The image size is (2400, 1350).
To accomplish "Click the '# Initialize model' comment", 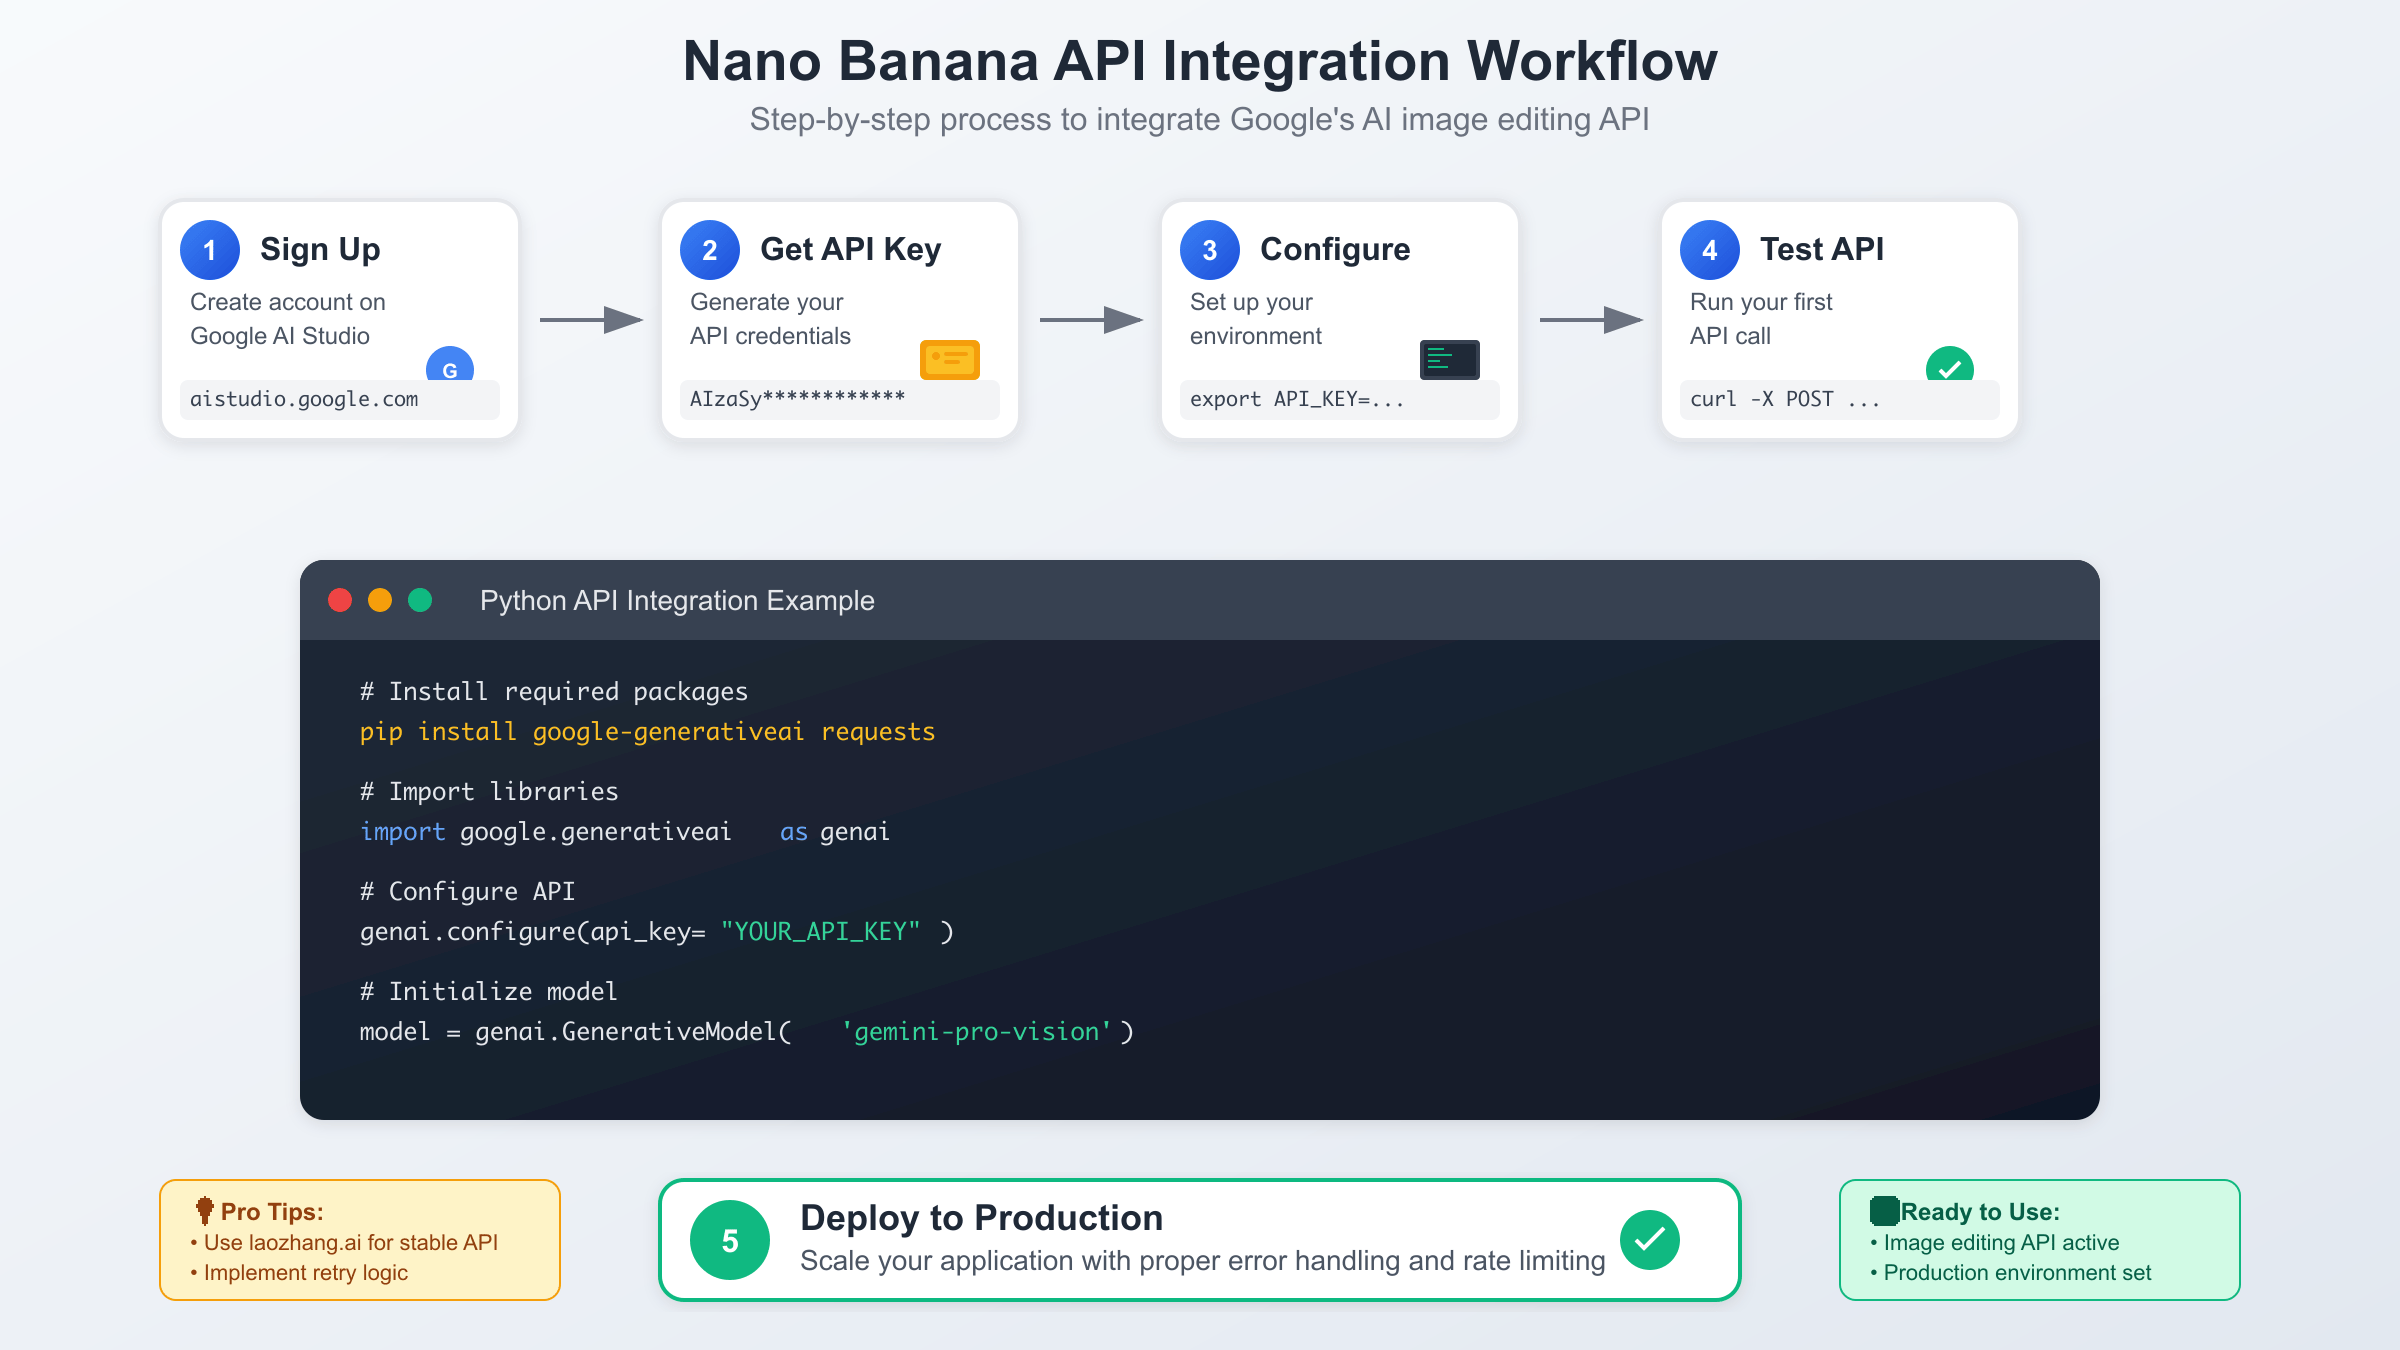I will pyautogui.click(x=489, y=991).
